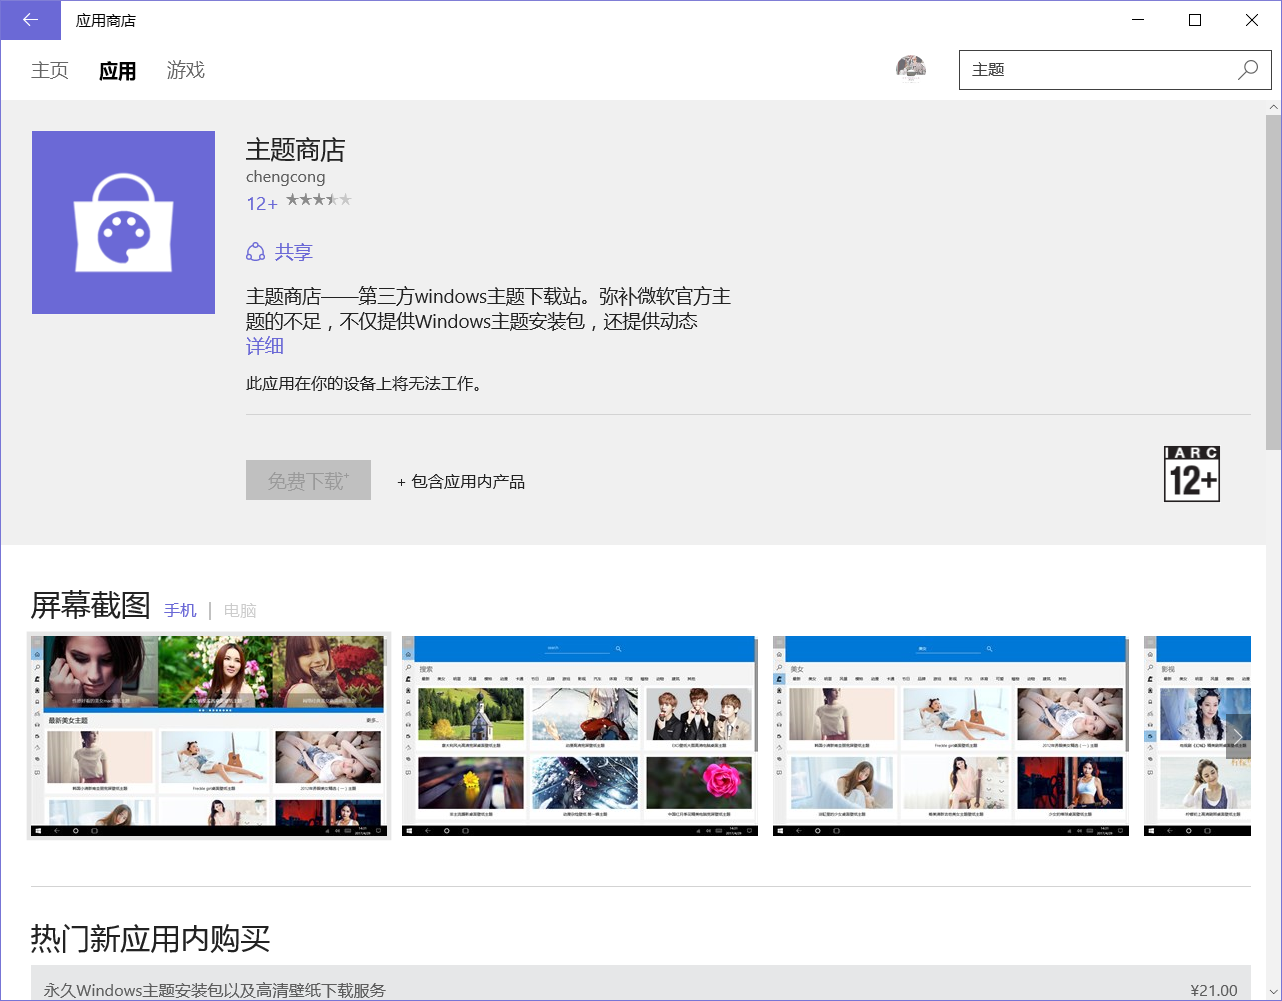
Task: Show 电脑 screenshots
Action: (x=240, y=610)
